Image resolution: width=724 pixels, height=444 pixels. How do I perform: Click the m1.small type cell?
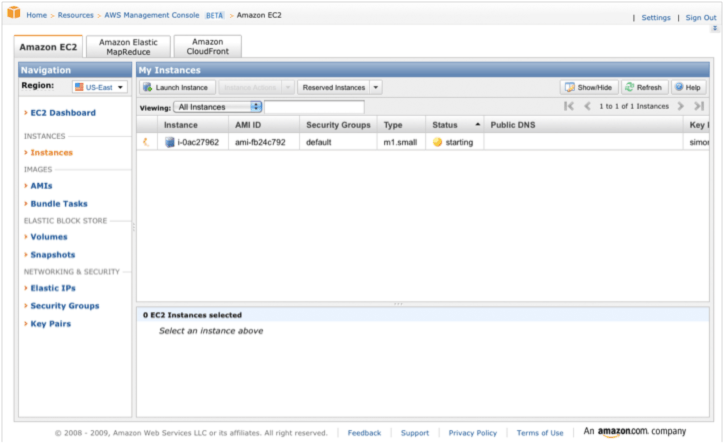point(400,142)
